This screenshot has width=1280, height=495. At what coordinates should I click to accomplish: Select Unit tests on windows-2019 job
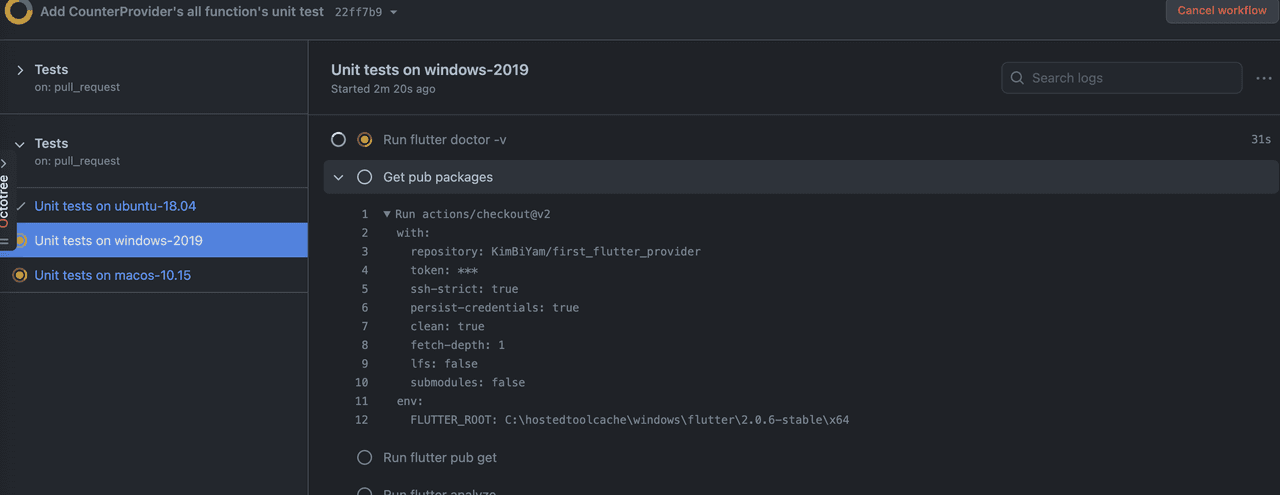point(118,241)
